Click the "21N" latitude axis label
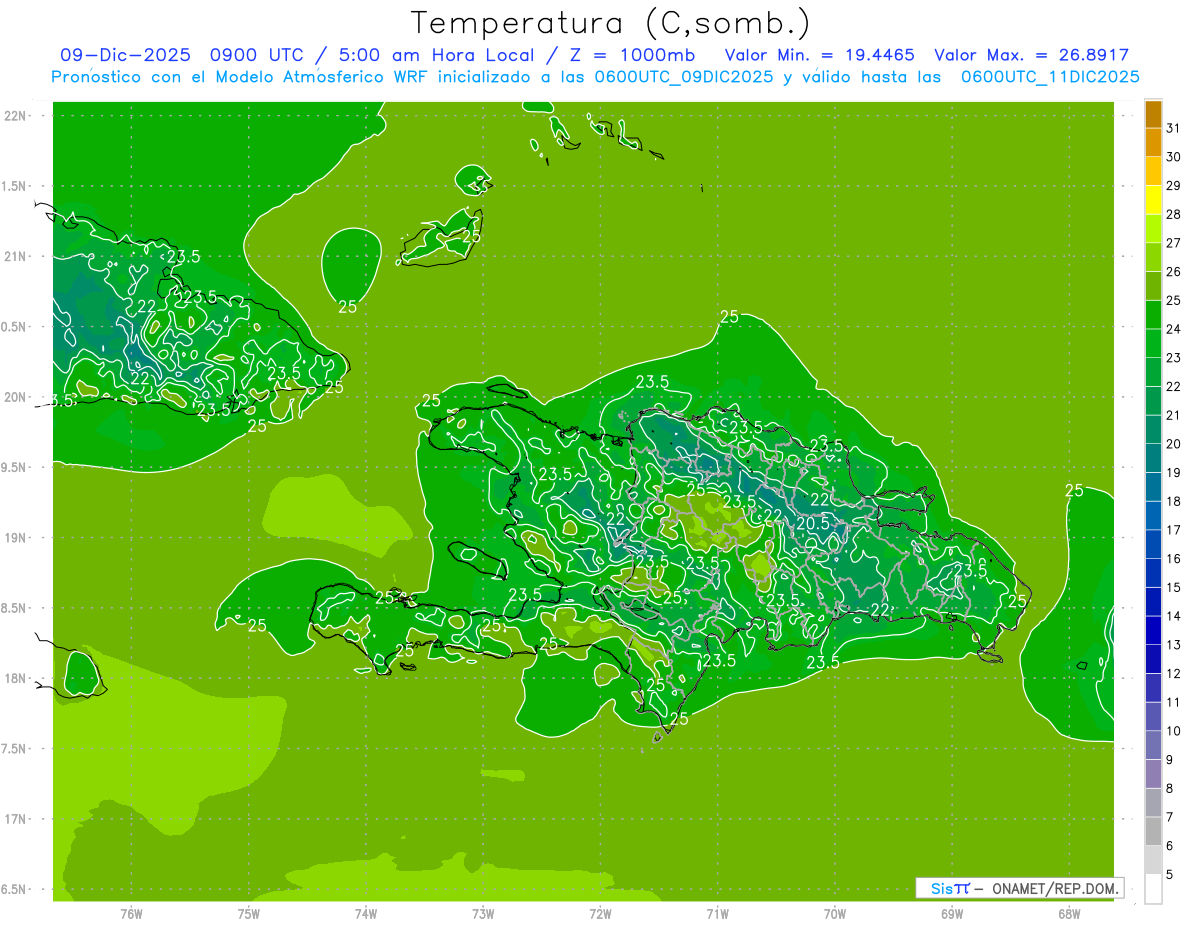This screenshot has width=1200, height=927. (x=15, y=257)
